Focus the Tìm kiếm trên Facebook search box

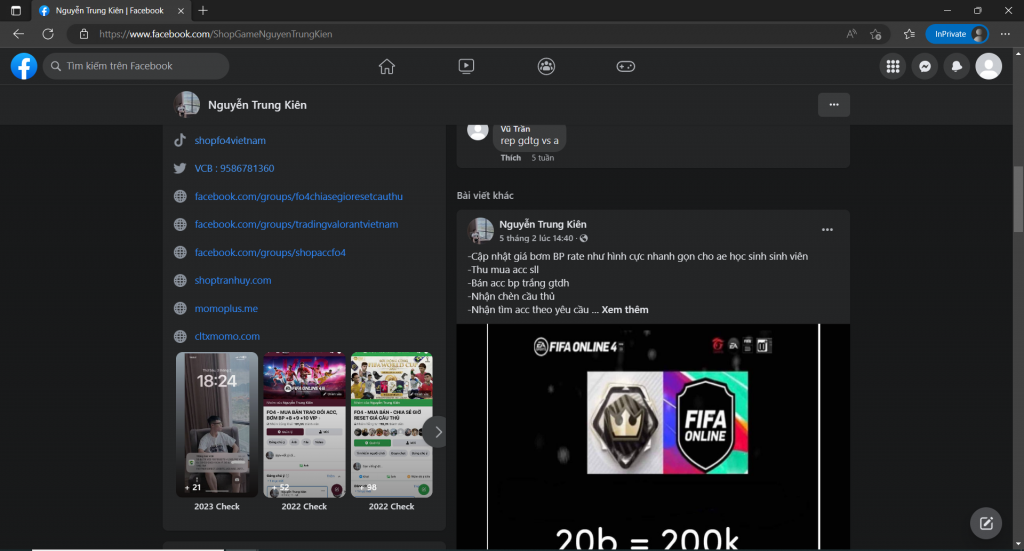point(136,66)
